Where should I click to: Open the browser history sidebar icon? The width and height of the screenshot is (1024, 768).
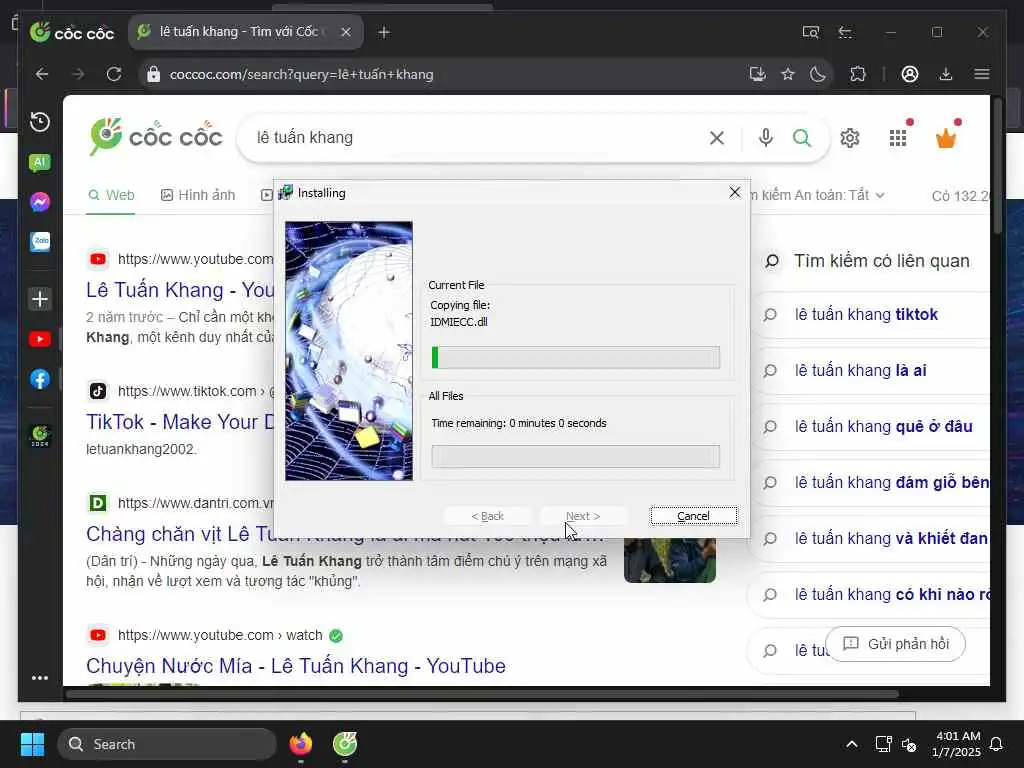40,122
